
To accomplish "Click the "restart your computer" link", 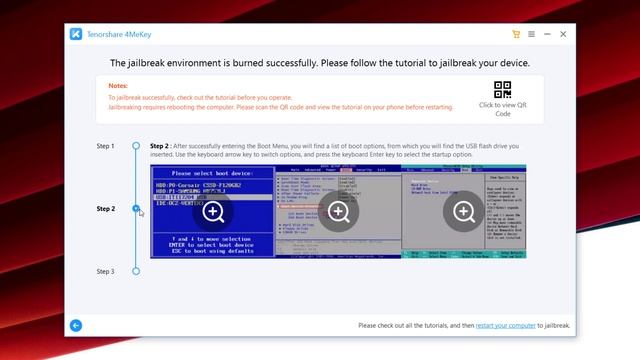I will pos(505,325).
